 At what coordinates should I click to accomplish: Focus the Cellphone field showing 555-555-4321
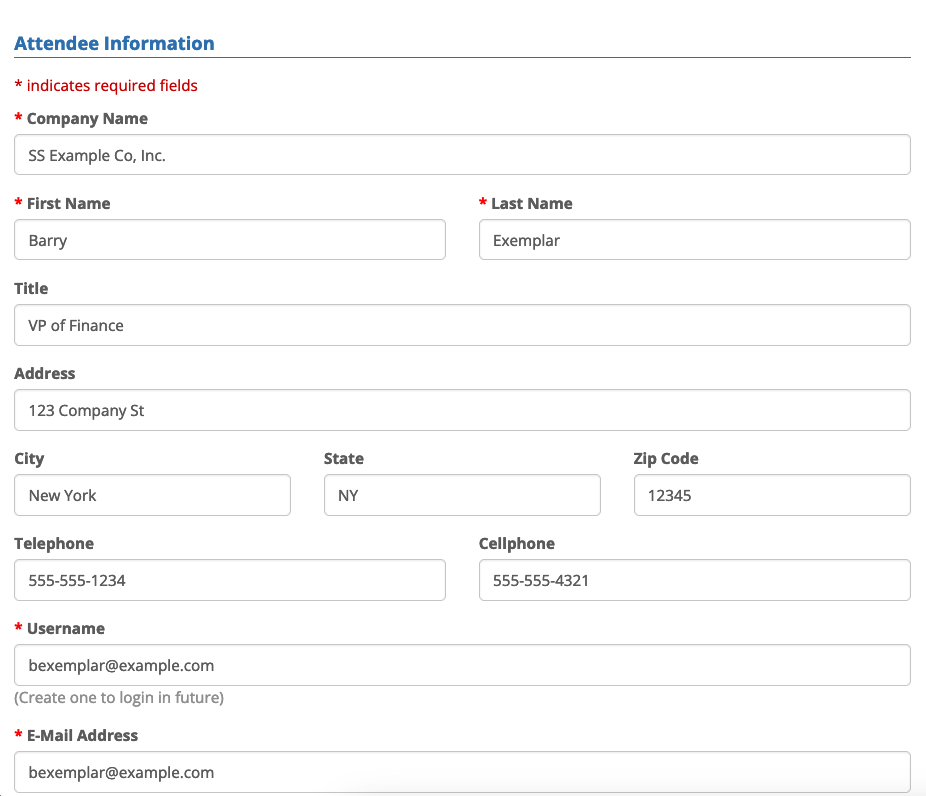pyautogui.click(x=694, y=580)
